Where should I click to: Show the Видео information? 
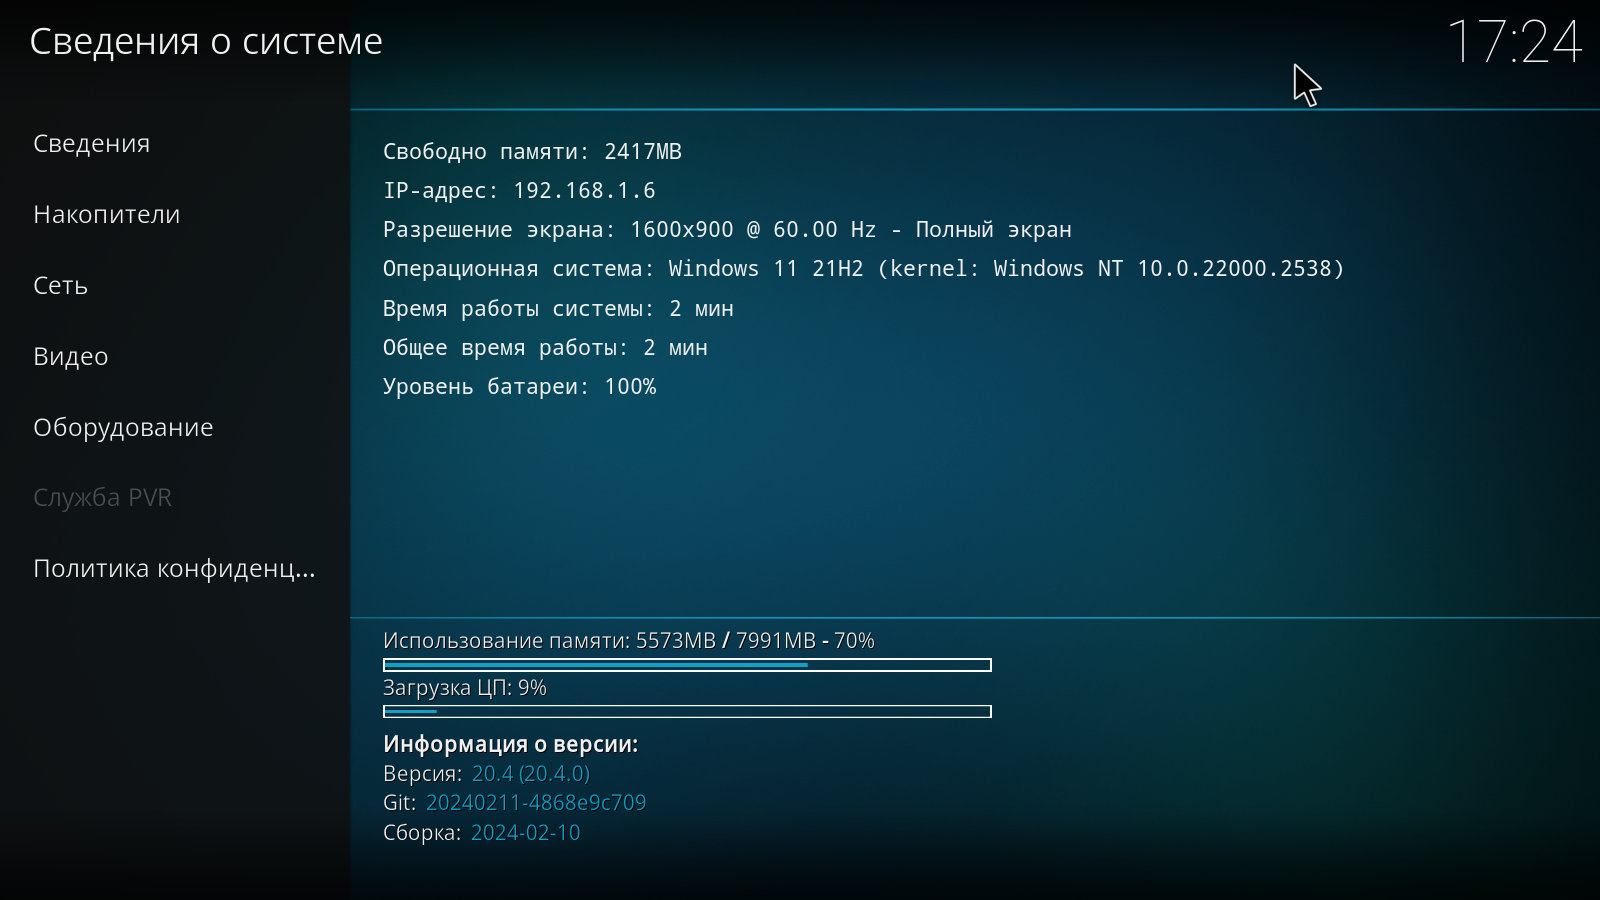tap(70, 356)
